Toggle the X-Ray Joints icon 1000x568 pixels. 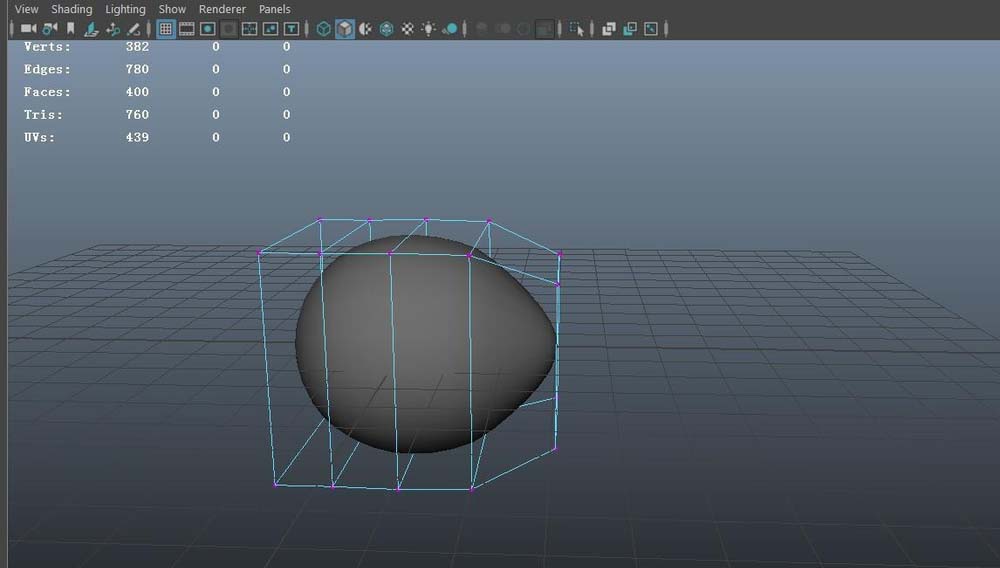651,29
